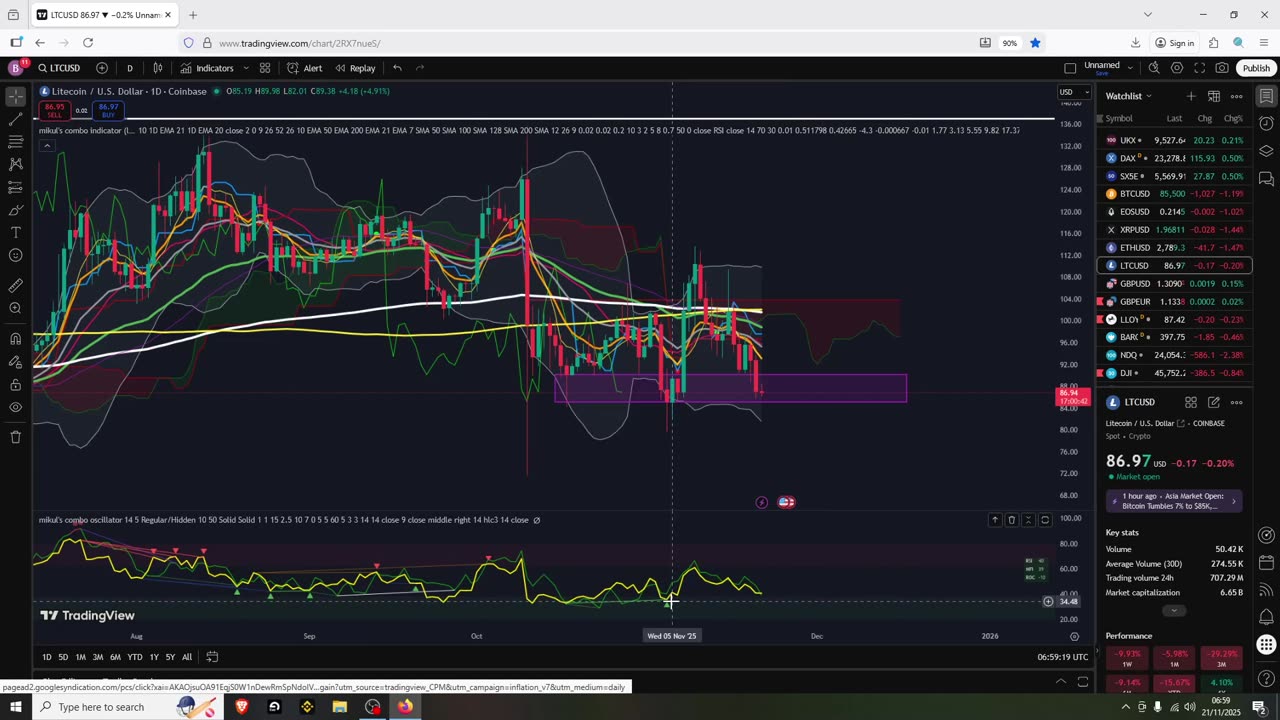Open the indicator templates grid icon
The image size is (1280, 720).
pos(265,68)
